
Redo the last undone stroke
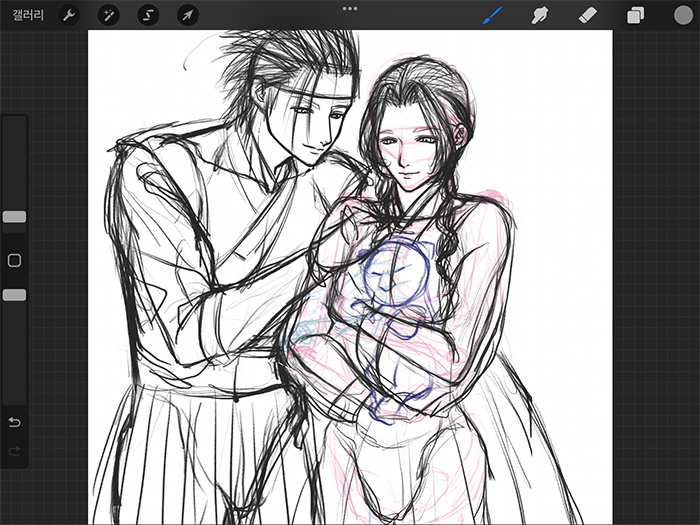[x=14, y=451]
